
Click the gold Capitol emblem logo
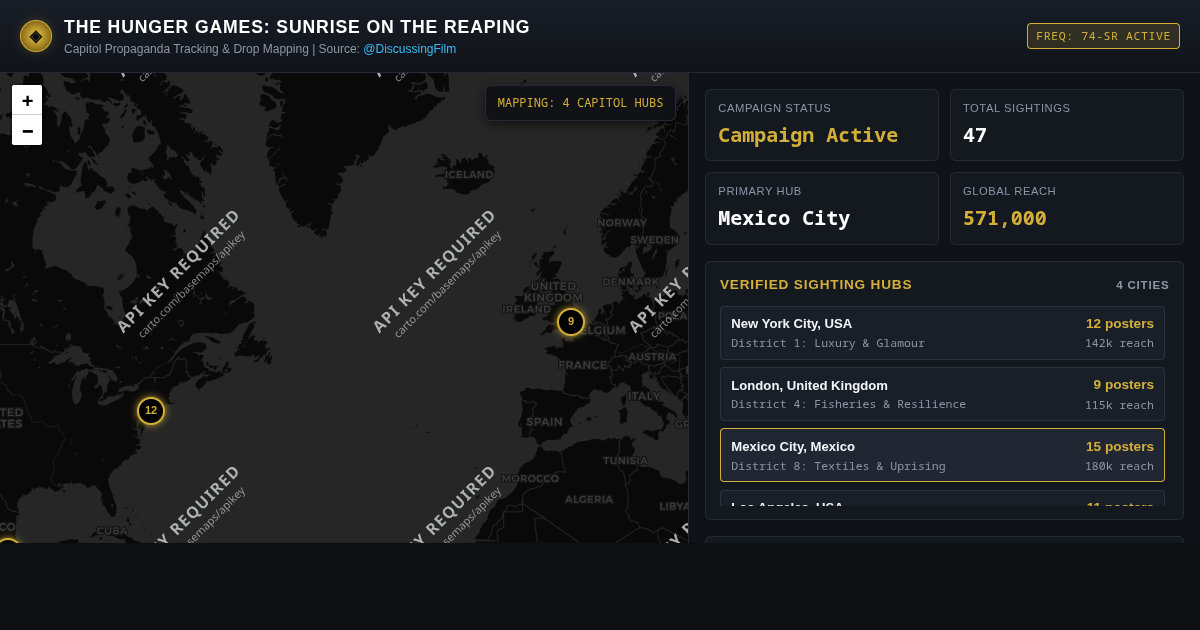[x=36, y=36]
